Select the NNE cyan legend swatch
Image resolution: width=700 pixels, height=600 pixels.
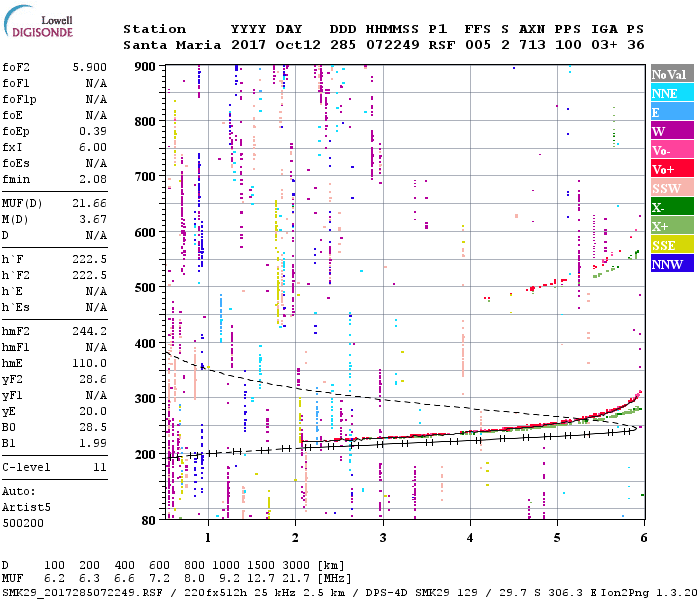[x=672, y=93]
